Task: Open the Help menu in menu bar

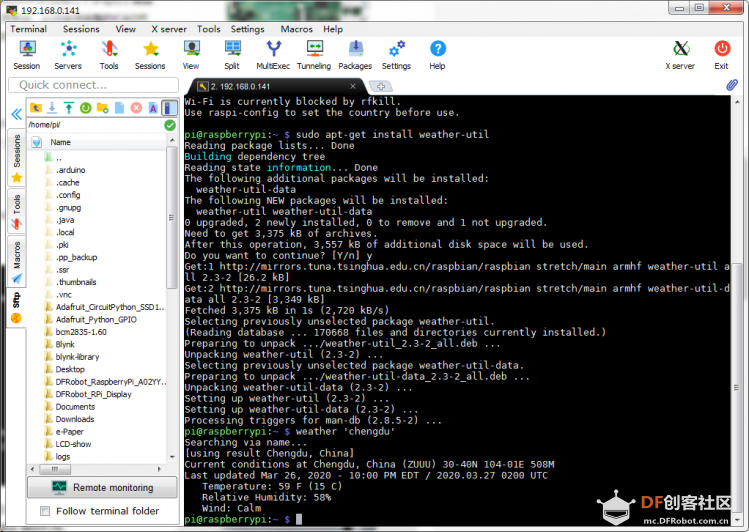Action: coord(333,29)
